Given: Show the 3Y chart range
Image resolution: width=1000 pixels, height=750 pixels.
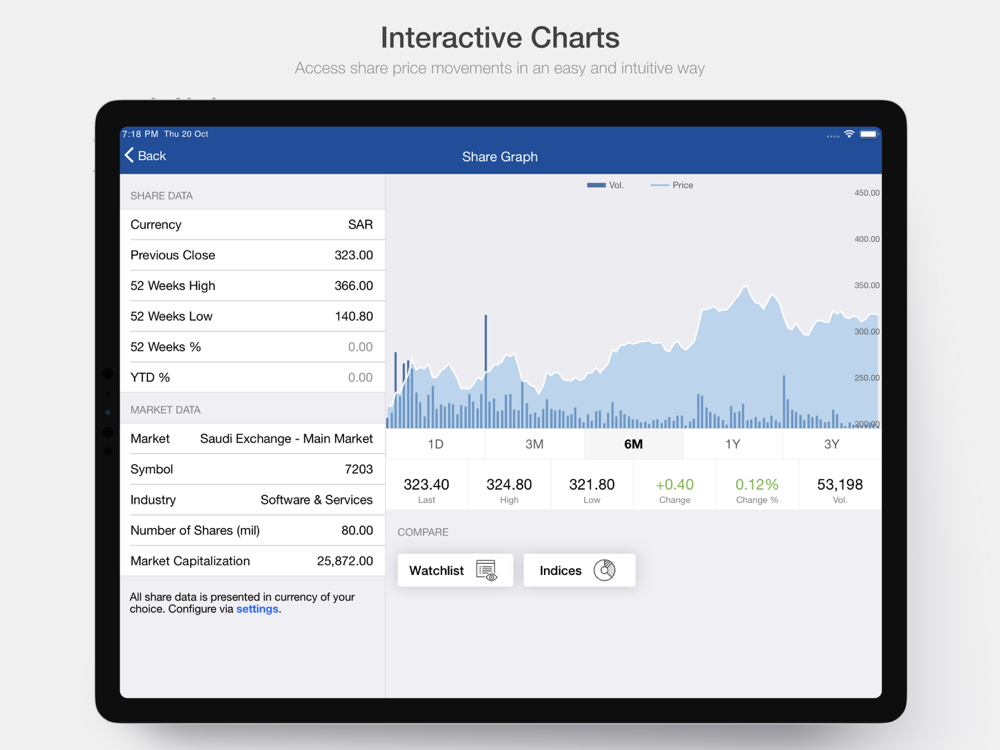Looking at the screenshot, I should pyautogui.click(x=832, y=444).
